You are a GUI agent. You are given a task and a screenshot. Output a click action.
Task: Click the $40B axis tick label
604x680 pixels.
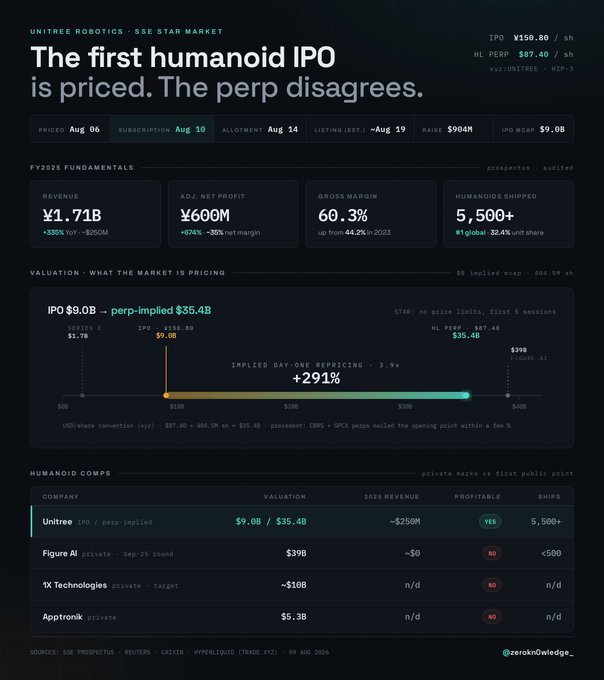(x=519, y=407)
